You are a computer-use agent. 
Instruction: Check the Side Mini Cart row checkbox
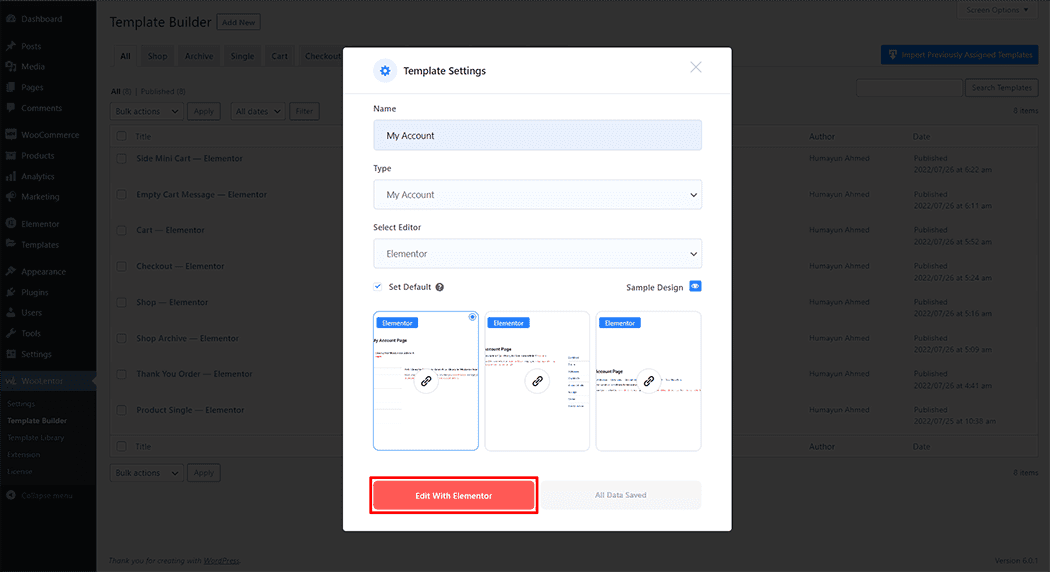121,159
